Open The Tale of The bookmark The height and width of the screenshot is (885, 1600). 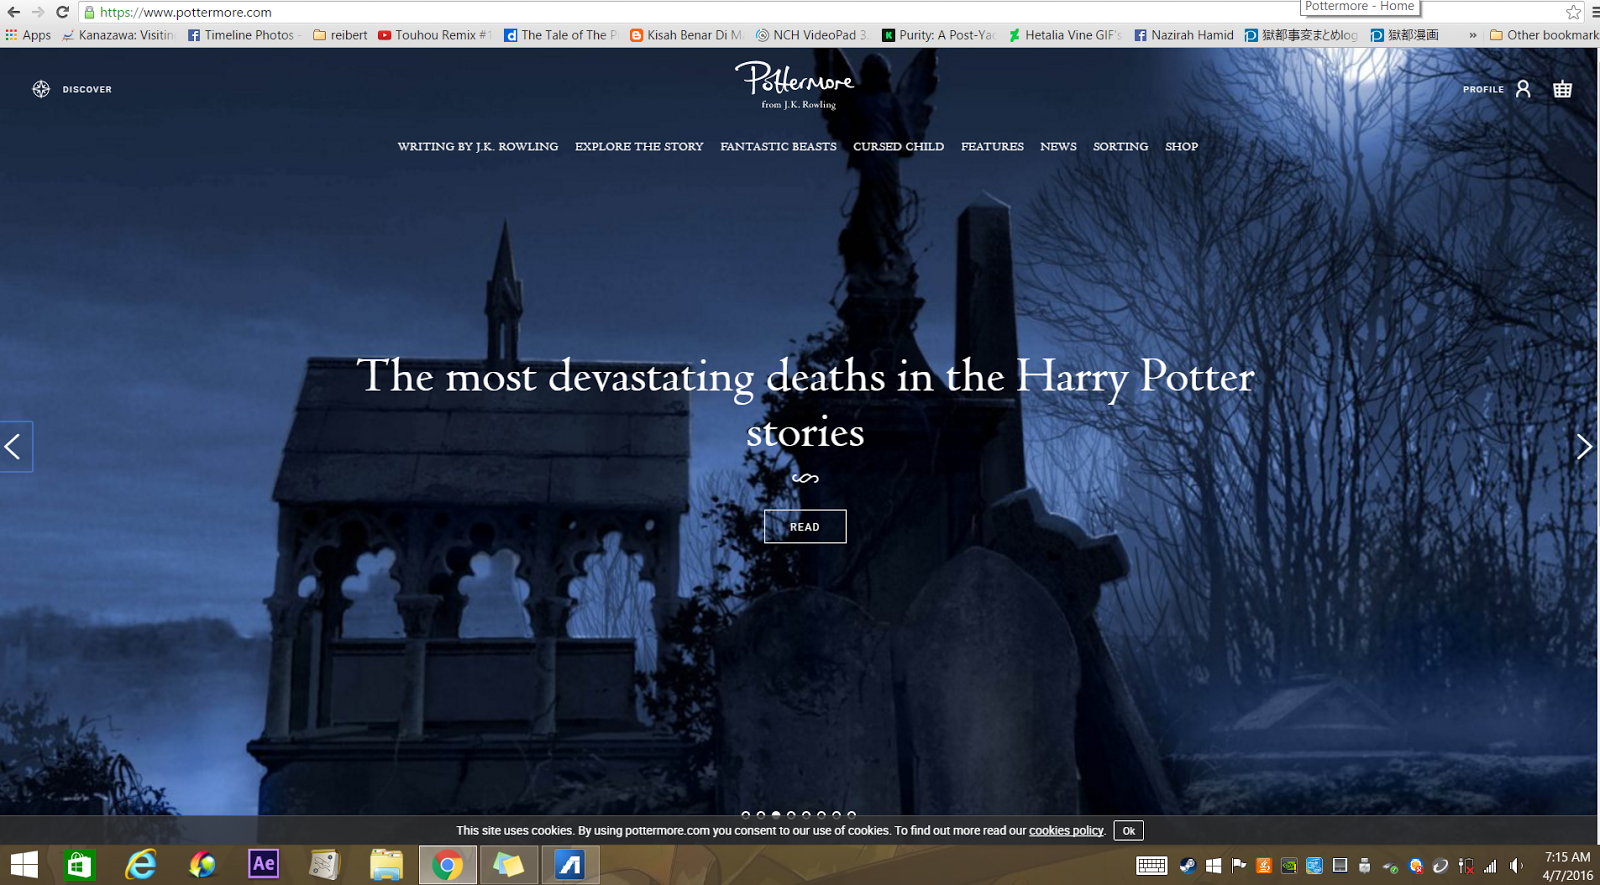pos(562,35)
